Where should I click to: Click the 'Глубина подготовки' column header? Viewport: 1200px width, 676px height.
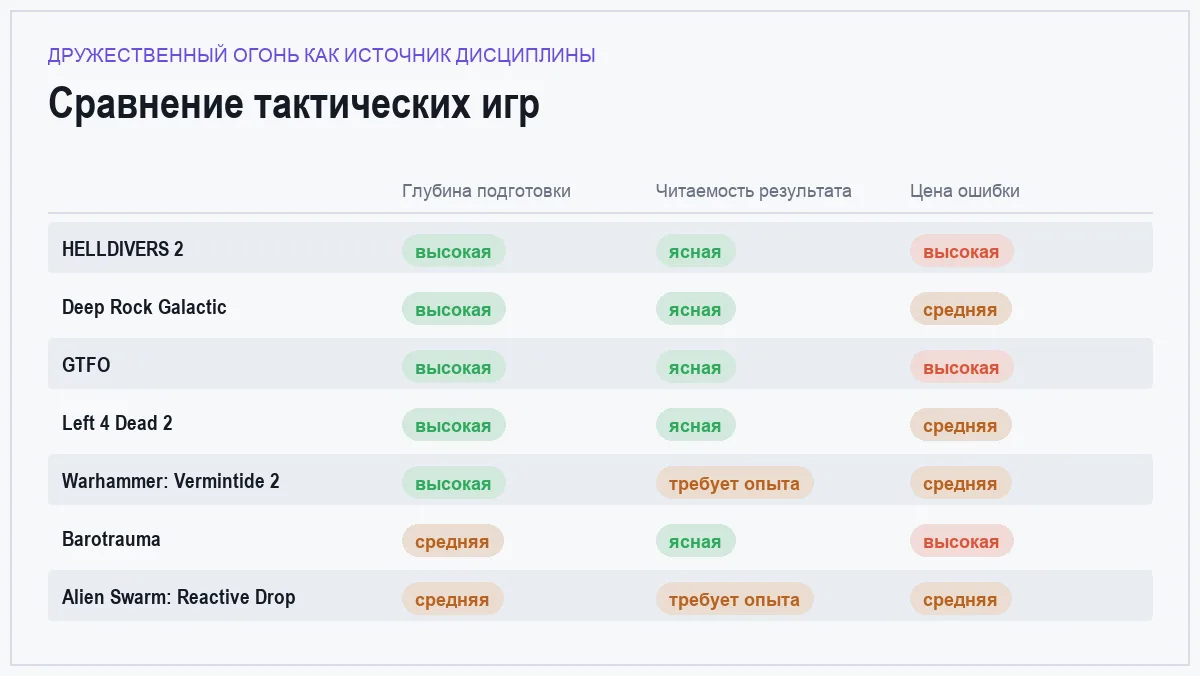pyautogui.click(x=486, y=191)
